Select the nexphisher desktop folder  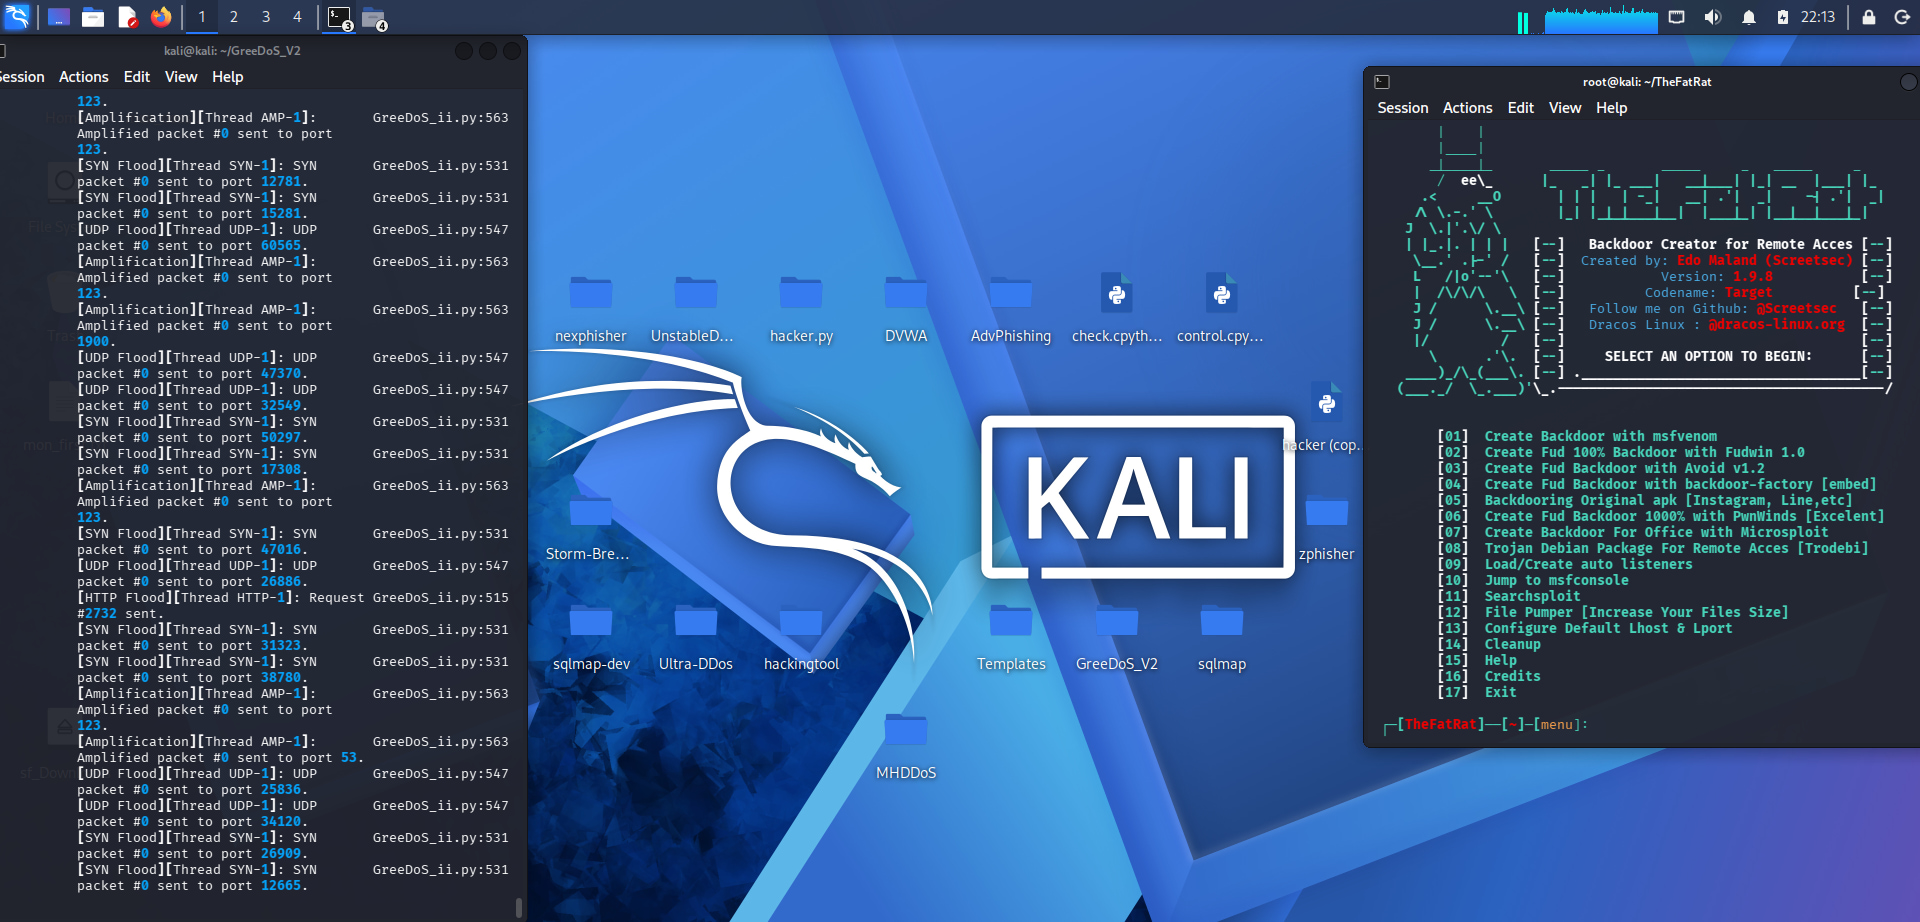pos(591,308)
